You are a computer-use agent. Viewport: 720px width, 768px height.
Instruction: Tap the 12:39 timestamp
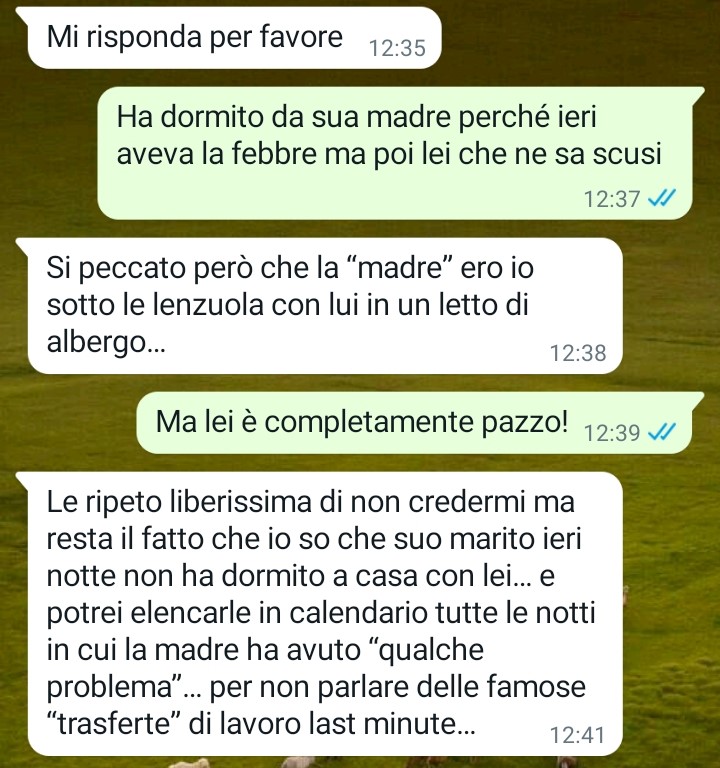[x=612, y=432]
